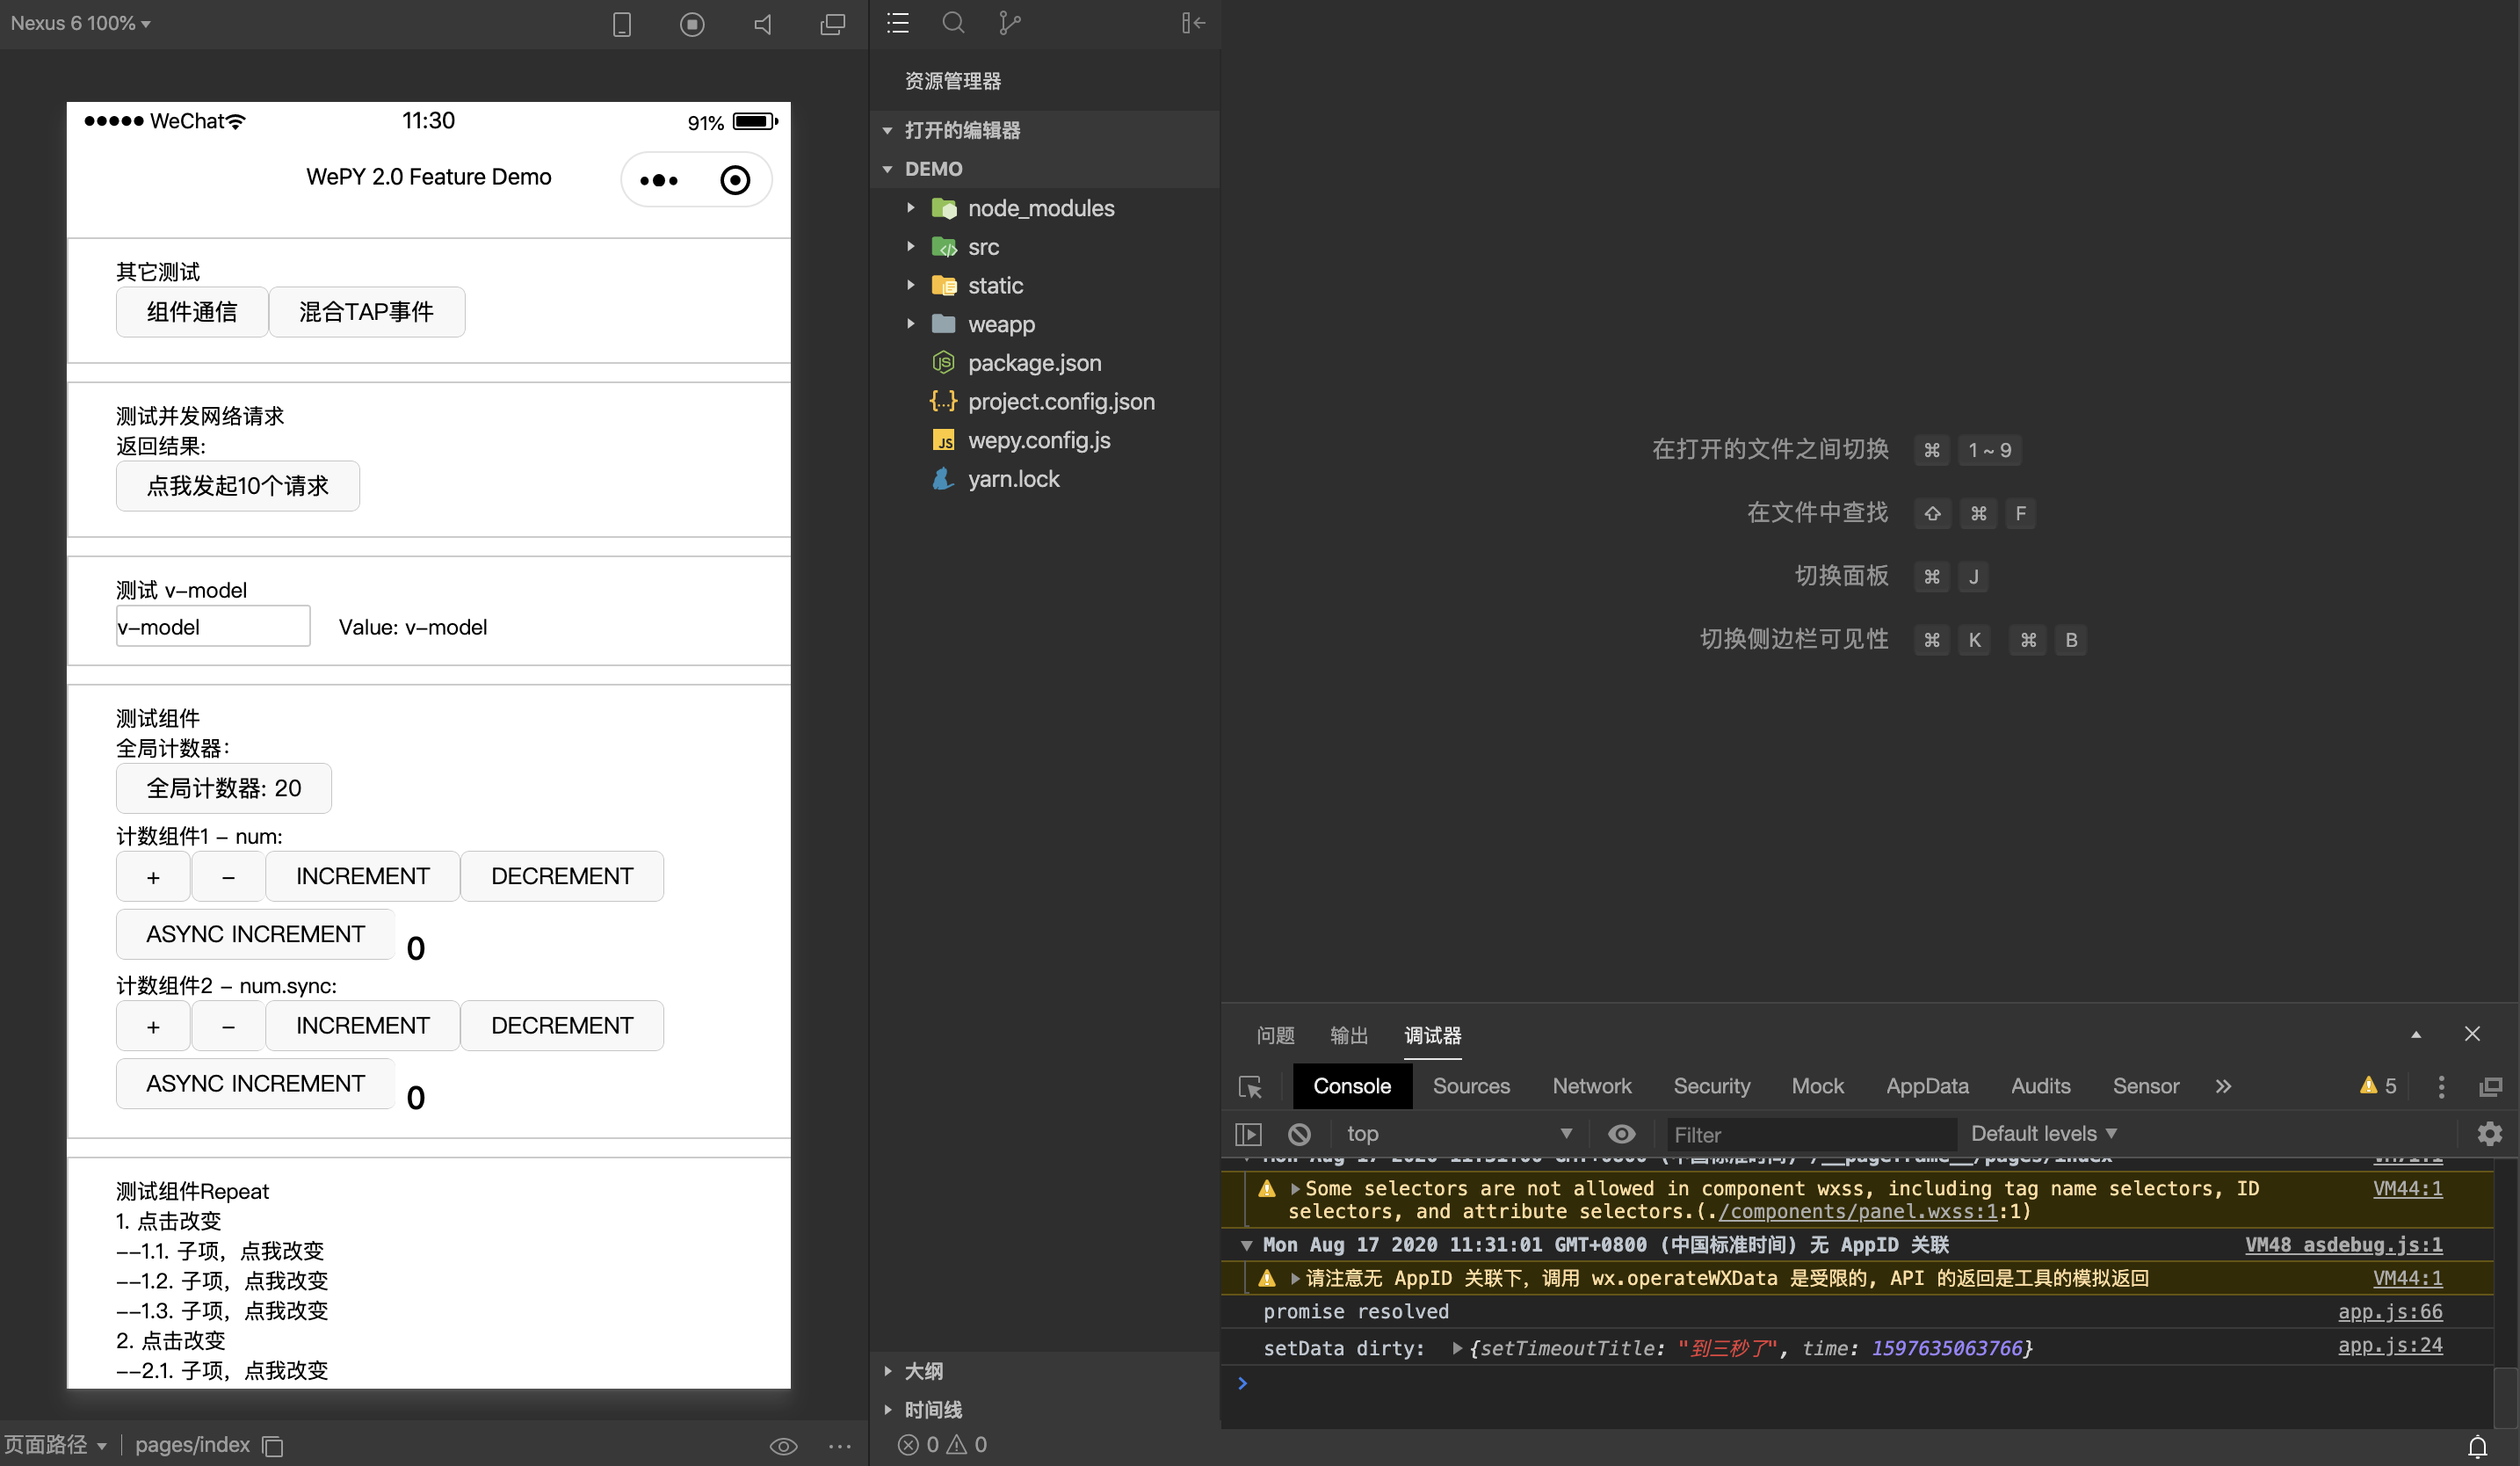
Task: Toggle the console sidebar panel button
Action: 1248,1134
